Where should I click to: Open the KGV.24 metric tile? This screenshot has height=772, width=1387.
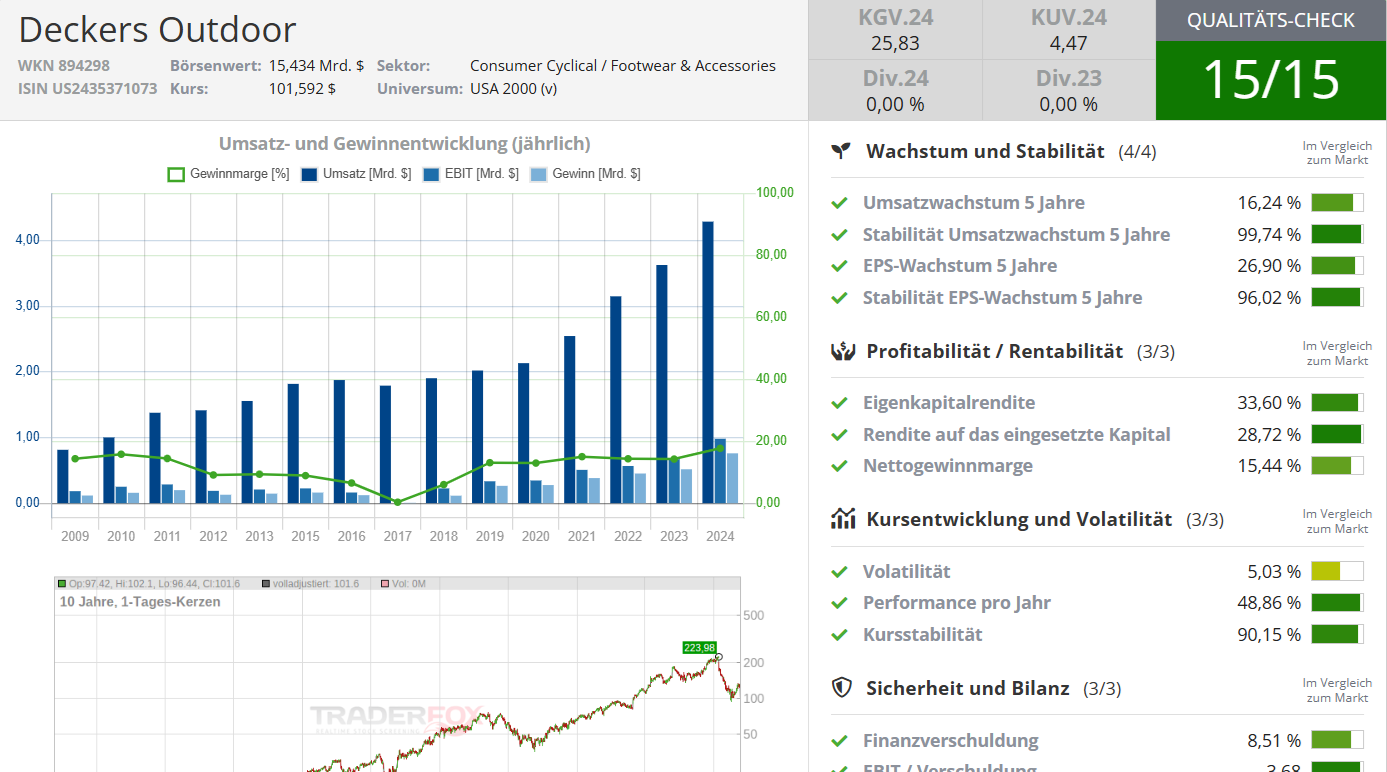pyautogui.click(x=895, y=30)
